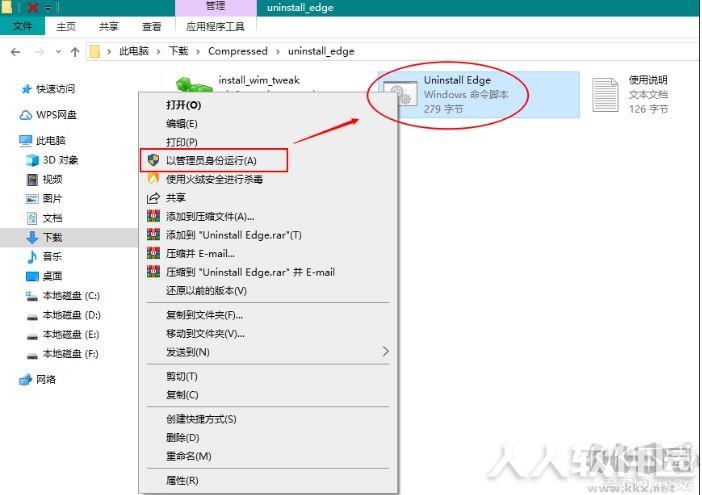Image resolution: width=702 pixels, height=495 pixels.
Task: Switch to the 主页 ribbon tab
Action: point(66,26)
